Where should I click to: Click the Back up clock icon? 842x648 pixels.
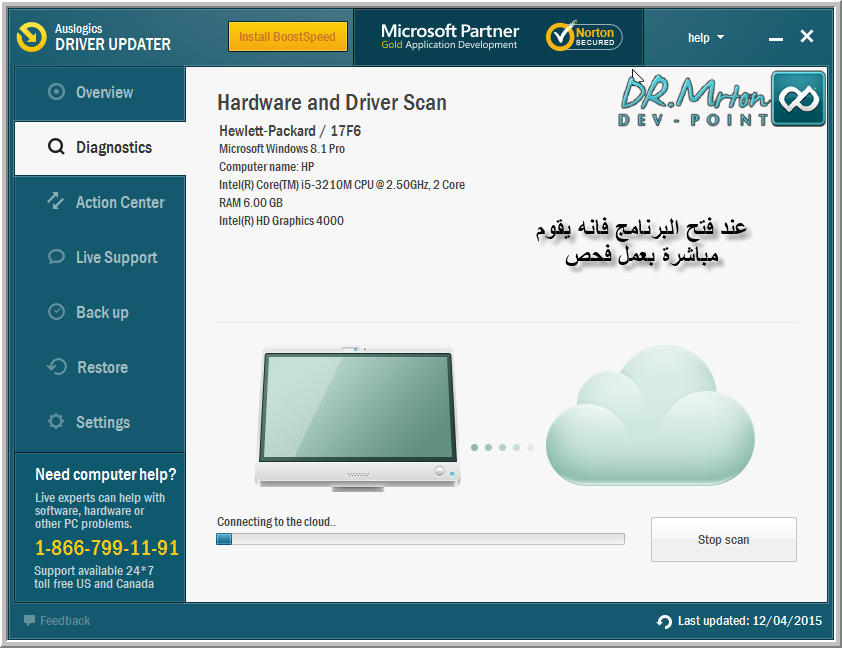coord(56,312)
